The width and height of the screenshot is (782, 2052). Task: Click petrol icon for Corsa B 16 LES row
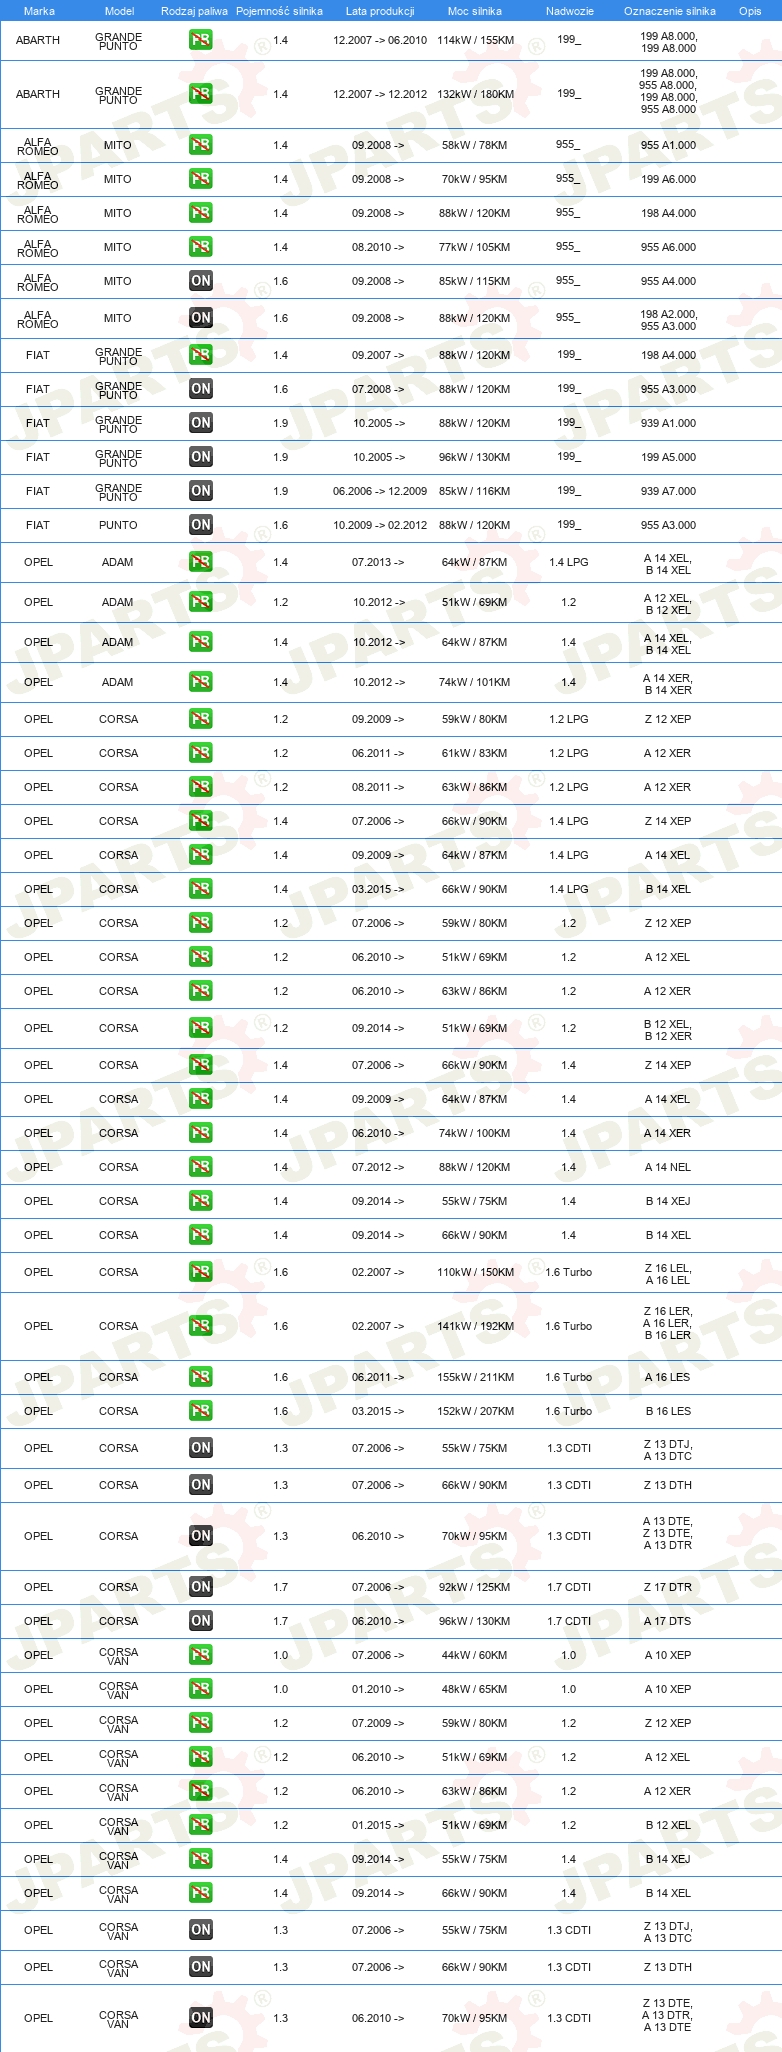tap(201, 1411)
